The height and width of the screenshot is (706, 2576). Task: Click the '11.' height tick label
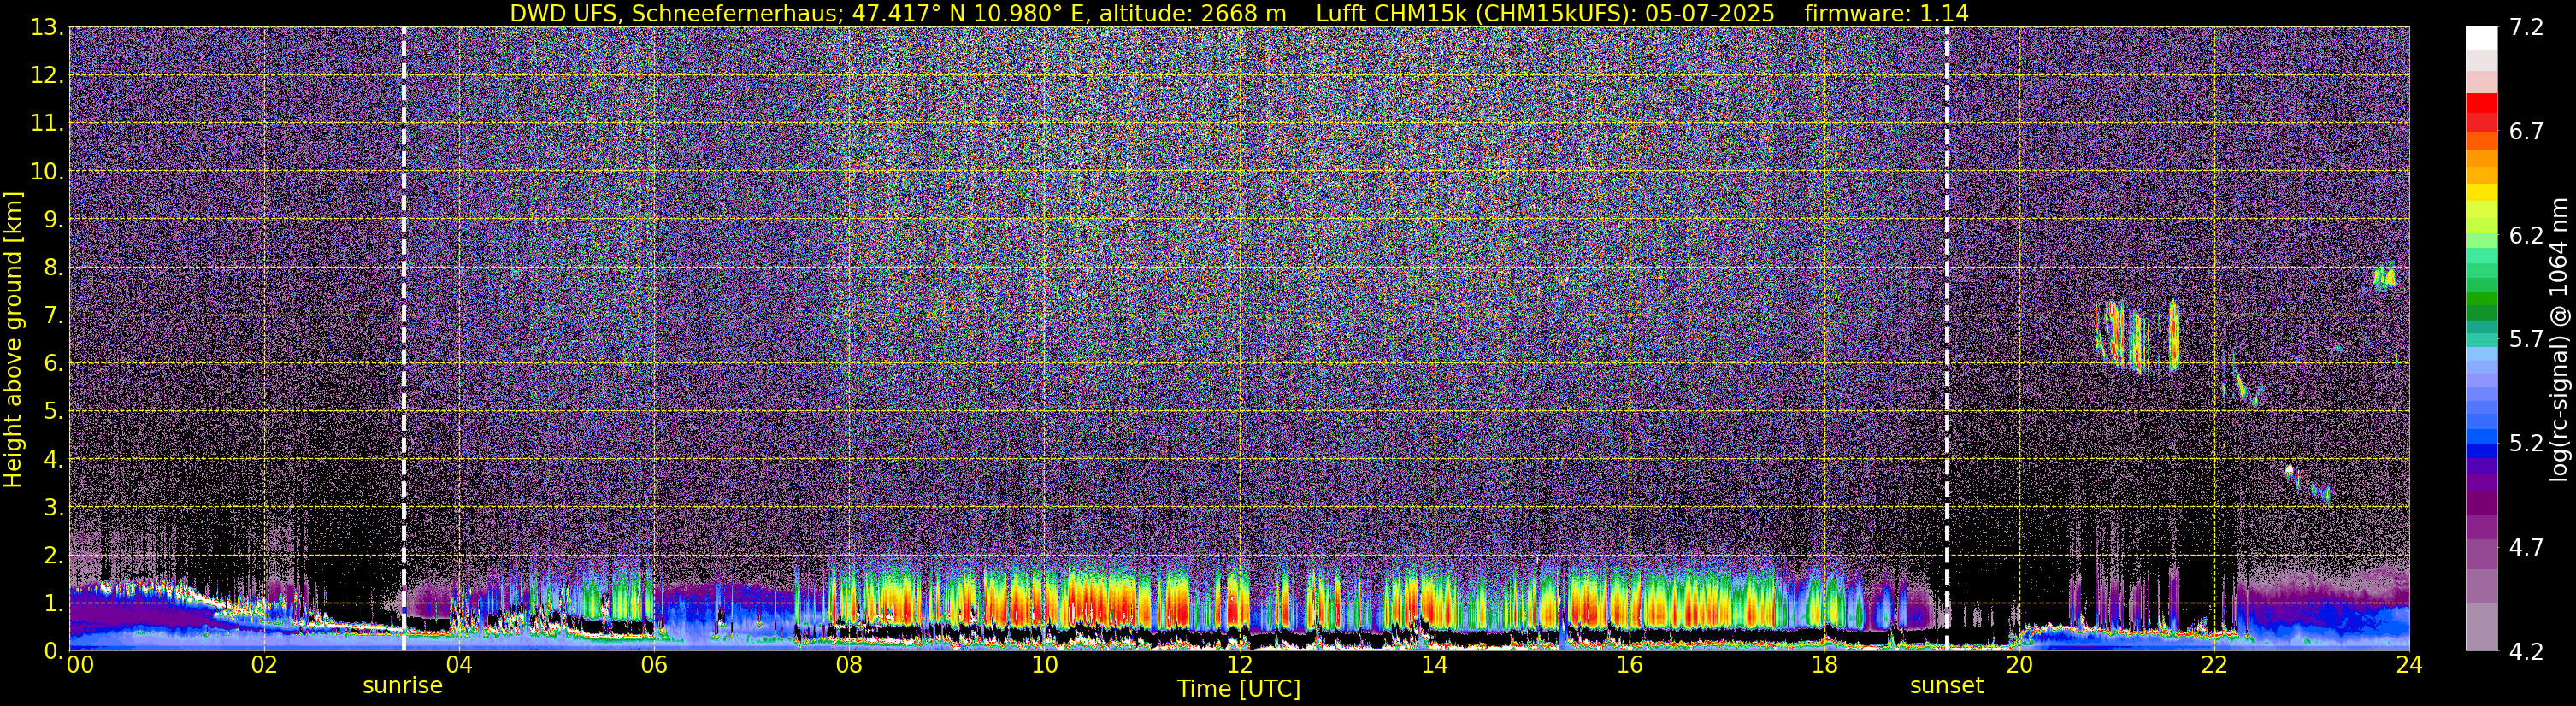coord(46,124)
